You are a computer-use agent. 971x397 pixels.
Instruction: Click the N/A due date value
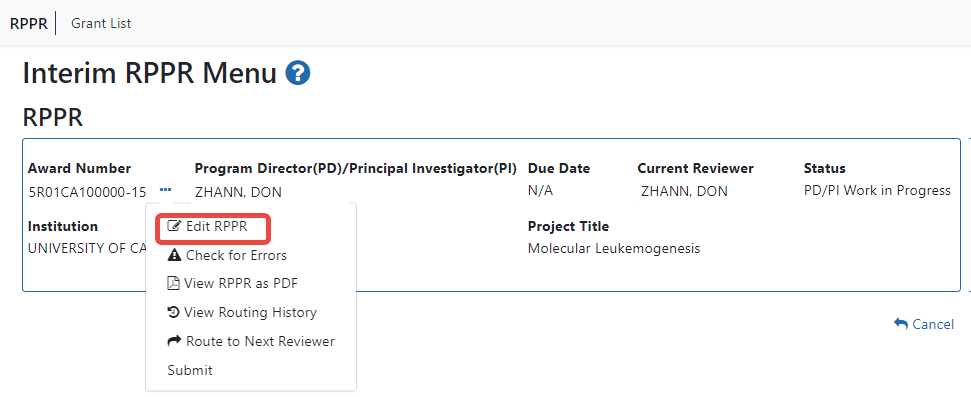540,191
